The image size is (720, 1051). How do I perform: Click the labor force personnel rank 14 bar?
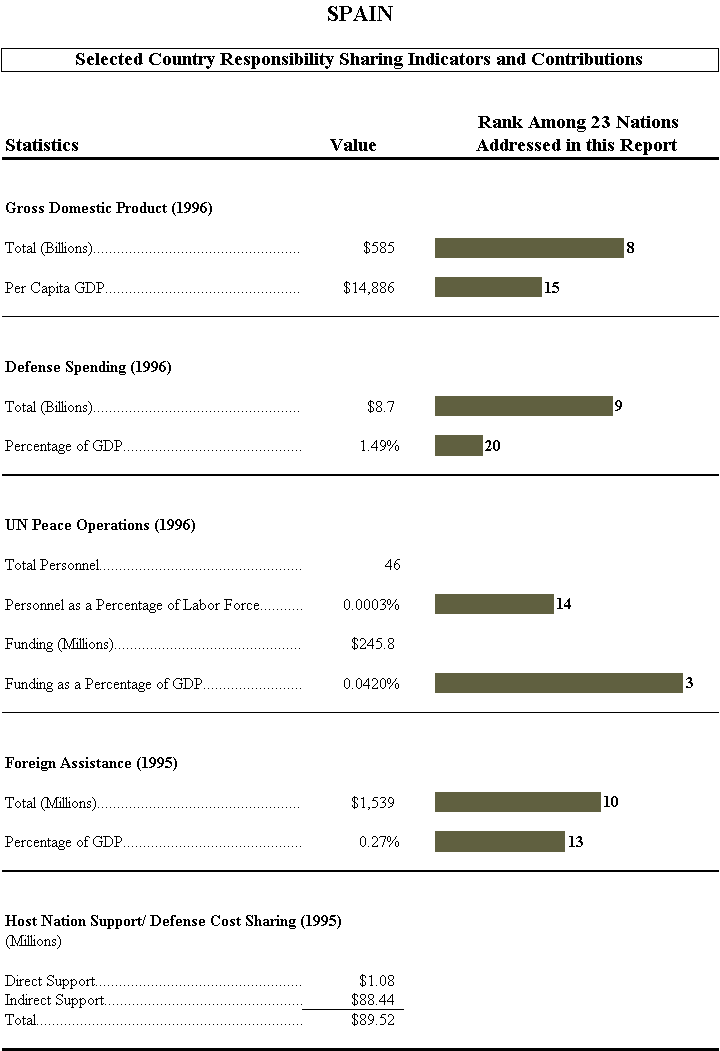pyautogui.click(x=494, y=604)
